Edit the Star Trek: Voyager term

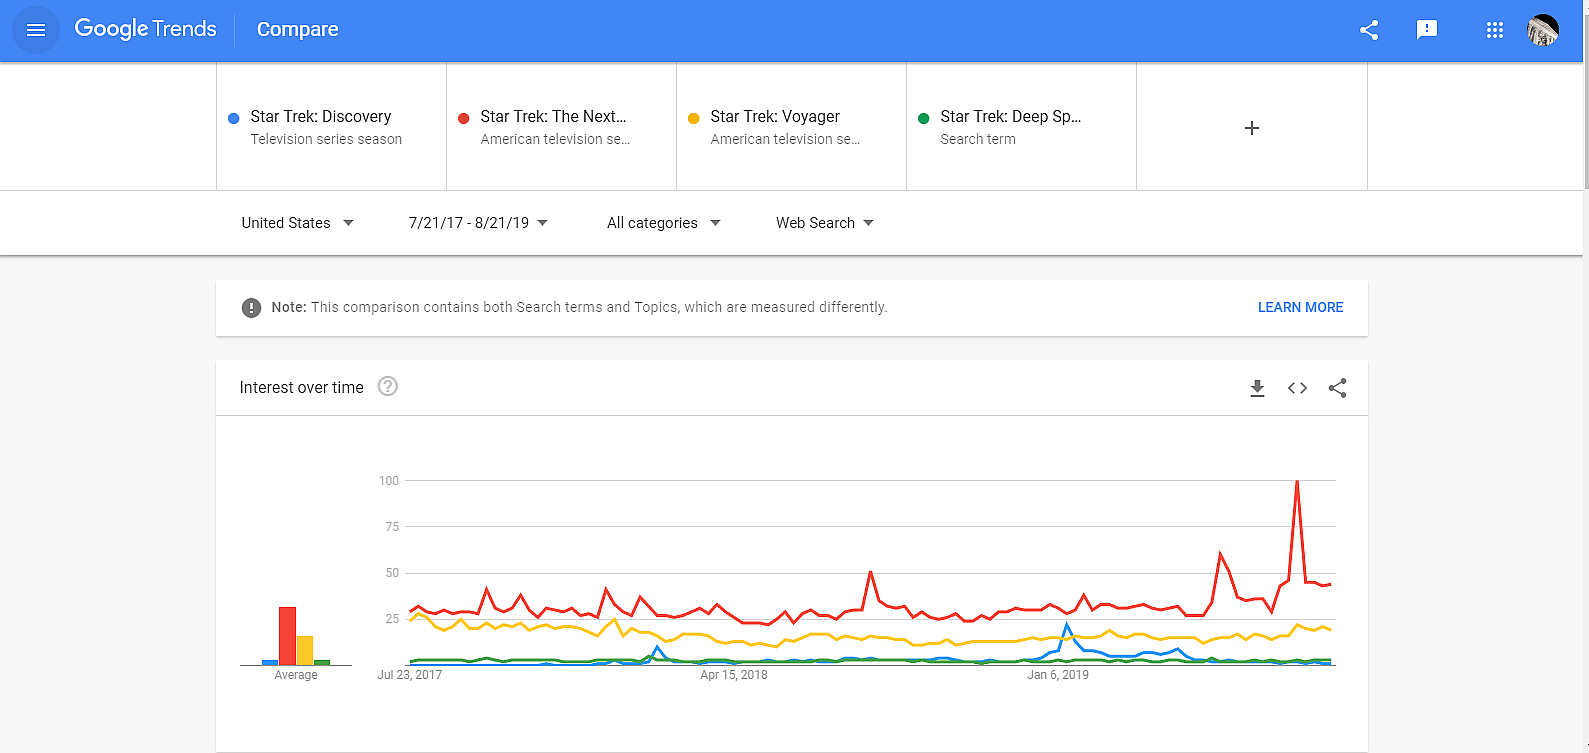pyautogui.click(x=791, y=127)
